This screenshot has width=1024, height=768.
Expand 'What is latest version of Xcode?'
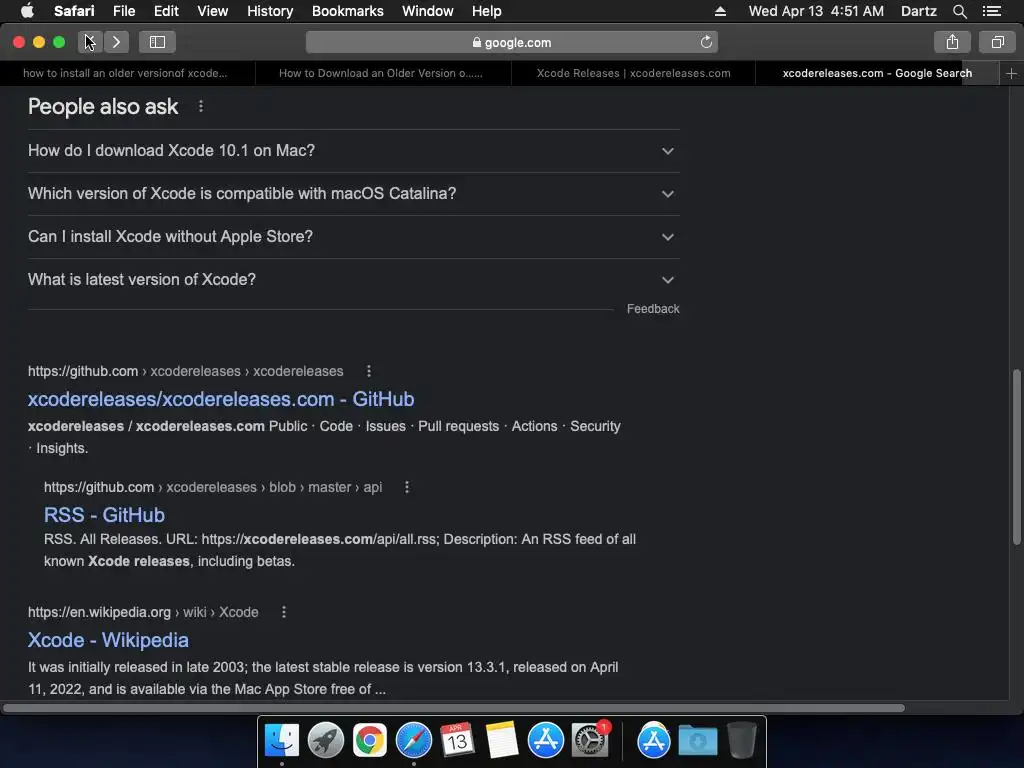pyautogui.click(x=353, y=280)
